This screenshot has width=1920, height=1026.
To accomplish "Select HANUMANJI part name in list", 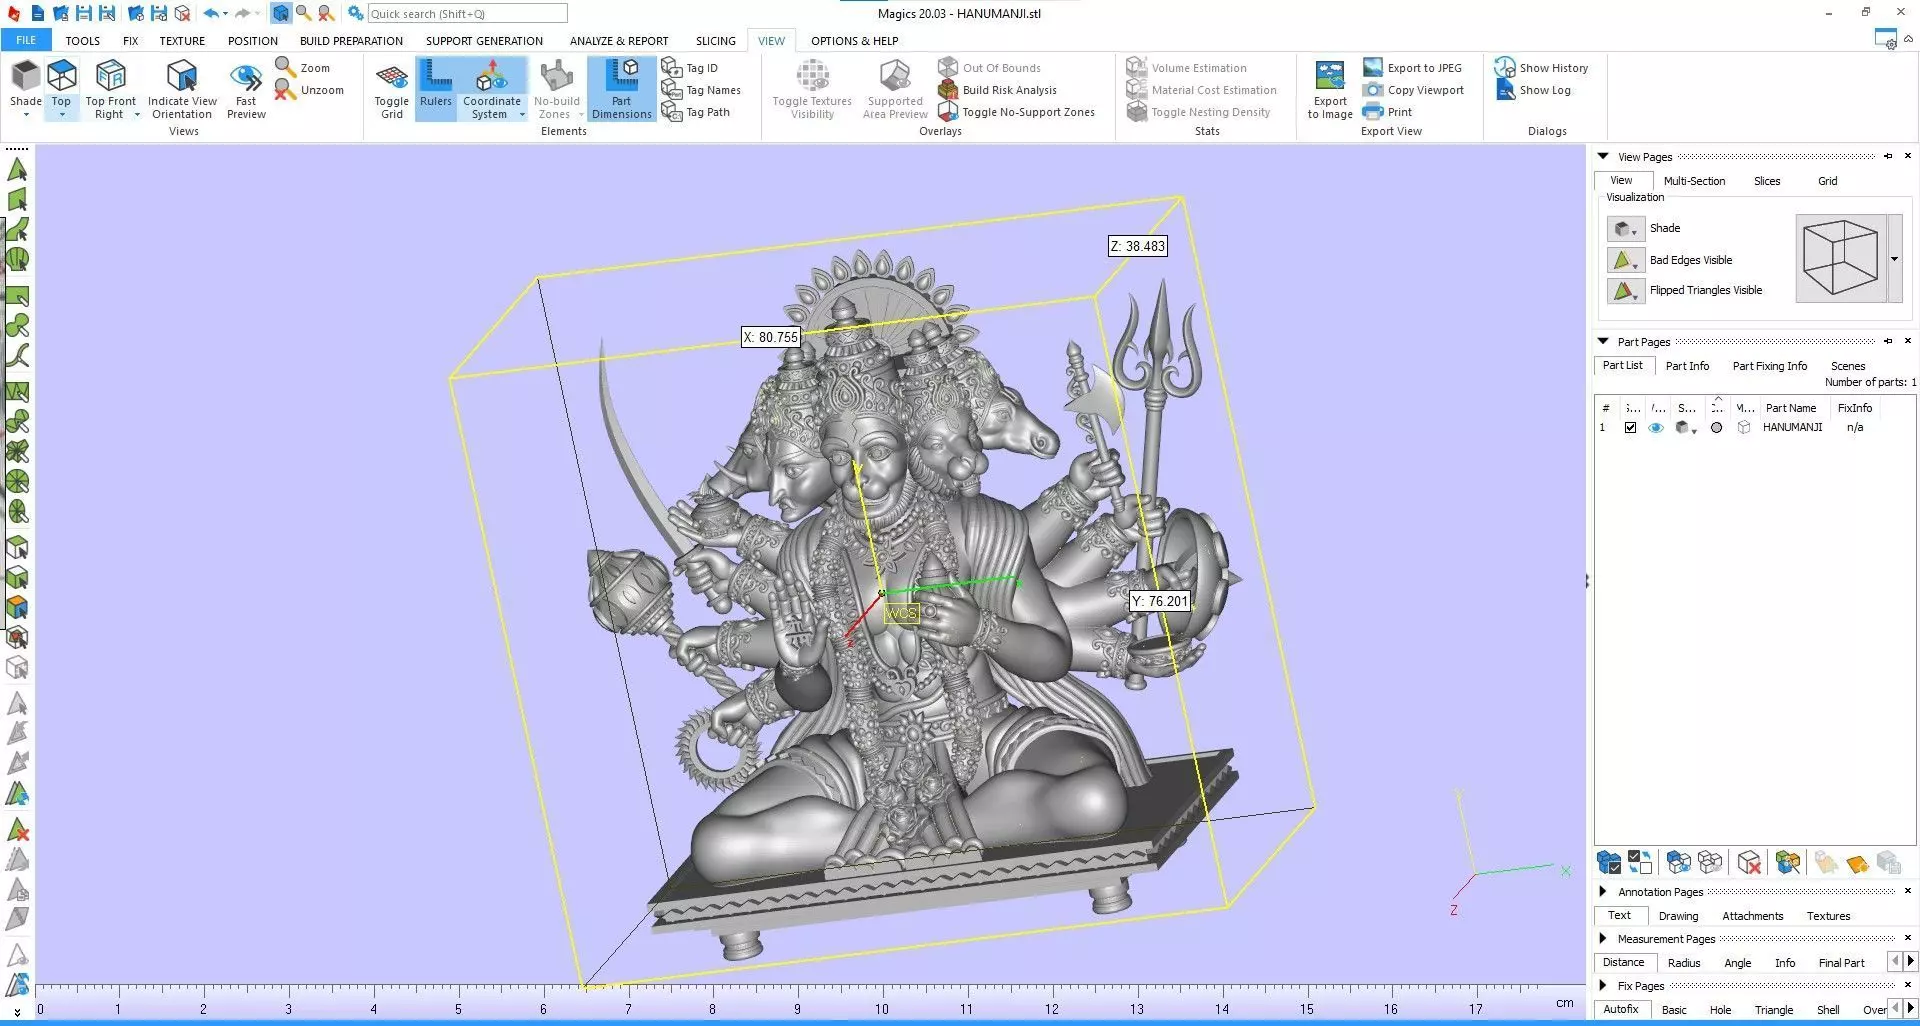I will click(x=1792, y=428).
